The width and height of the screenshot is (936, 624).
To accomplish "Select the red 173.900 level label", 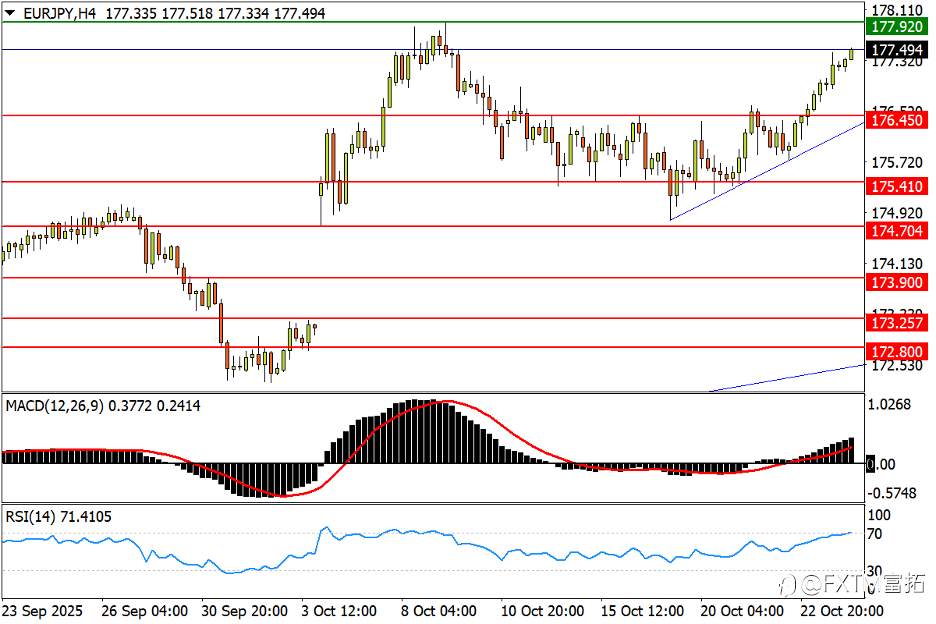I will (x=897, y=282).
